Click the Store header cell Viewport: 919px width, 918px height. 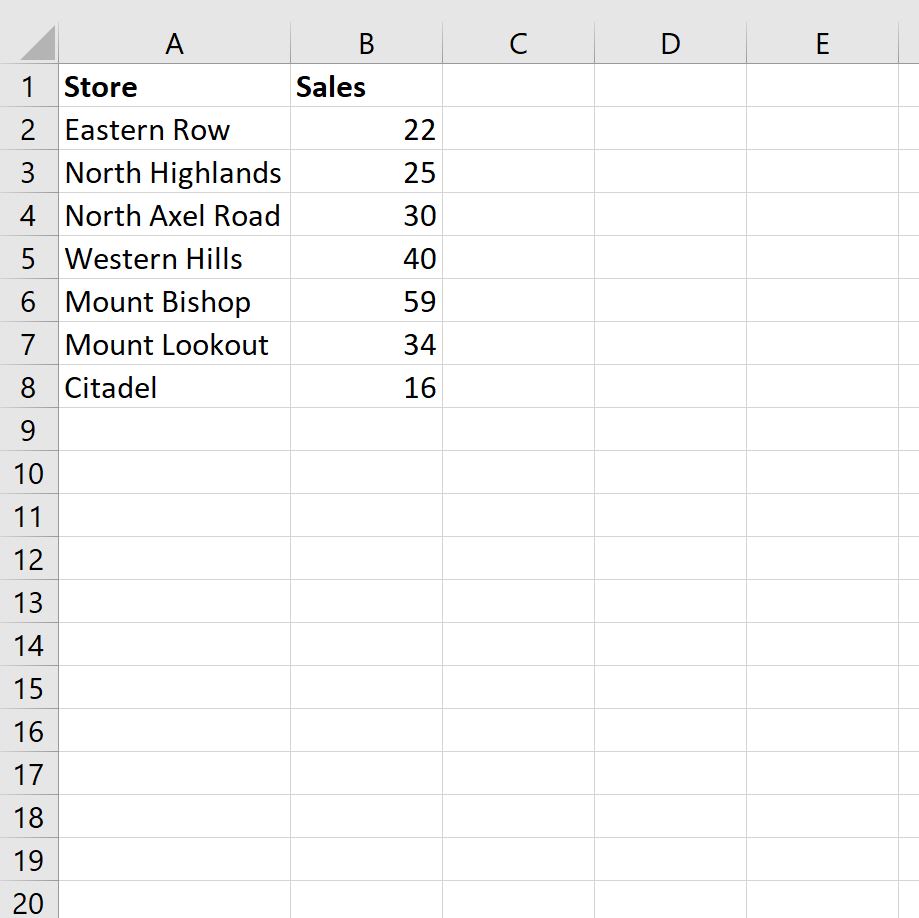[174, 87]
